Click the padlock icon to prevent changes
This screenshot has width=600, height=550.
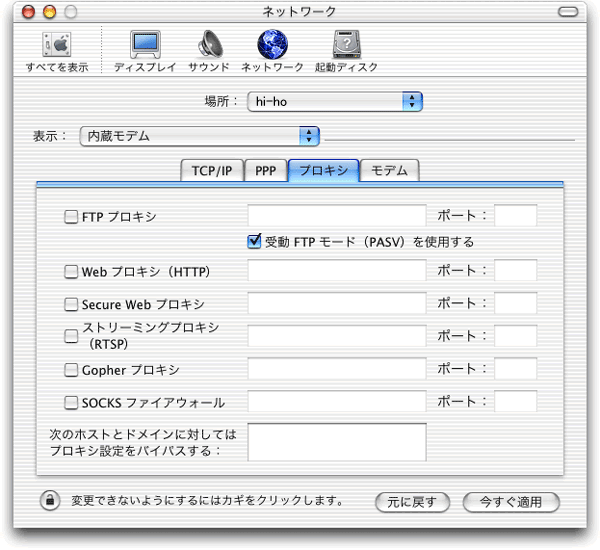[49, 500]
